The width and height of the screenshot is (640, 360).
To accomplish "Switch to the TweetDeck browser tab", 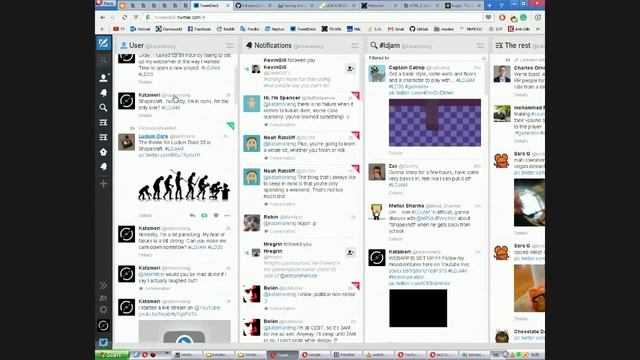I will pos(211,5).
